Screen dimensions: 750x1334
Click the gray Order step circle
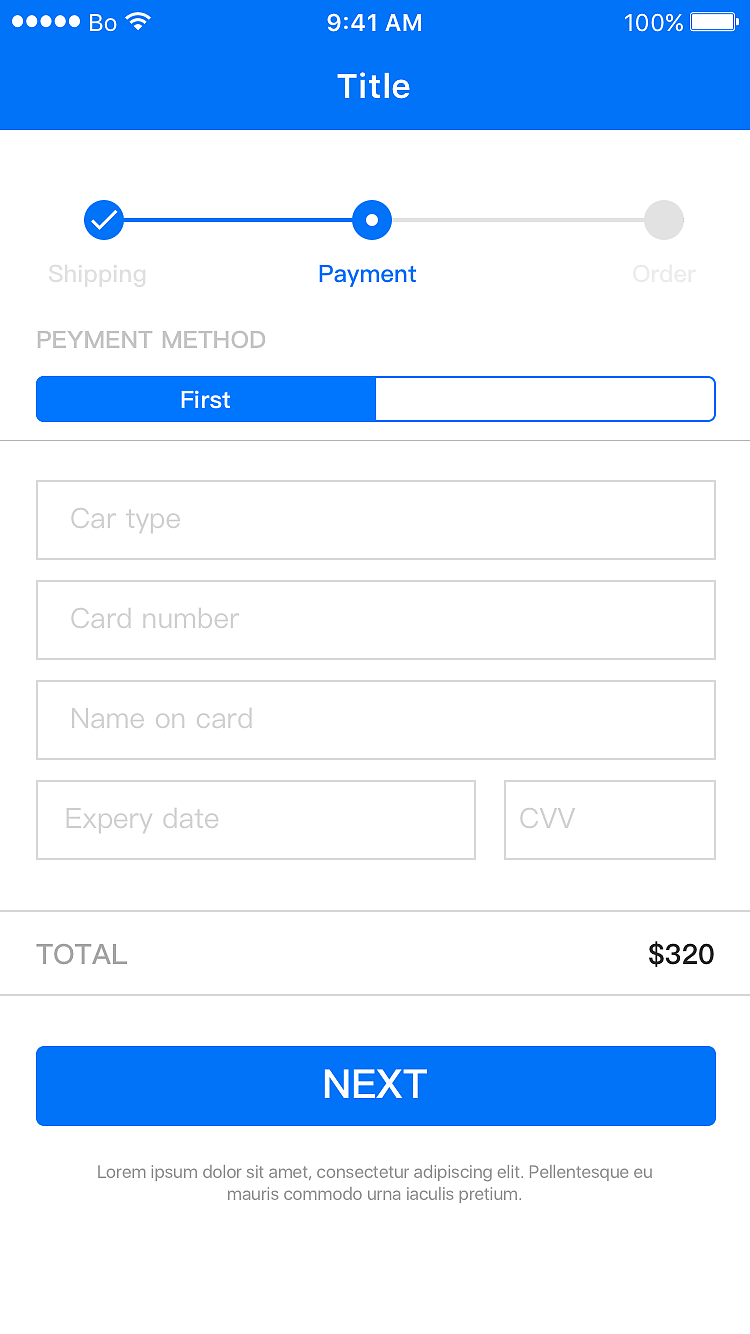click(x=664, y=220)
